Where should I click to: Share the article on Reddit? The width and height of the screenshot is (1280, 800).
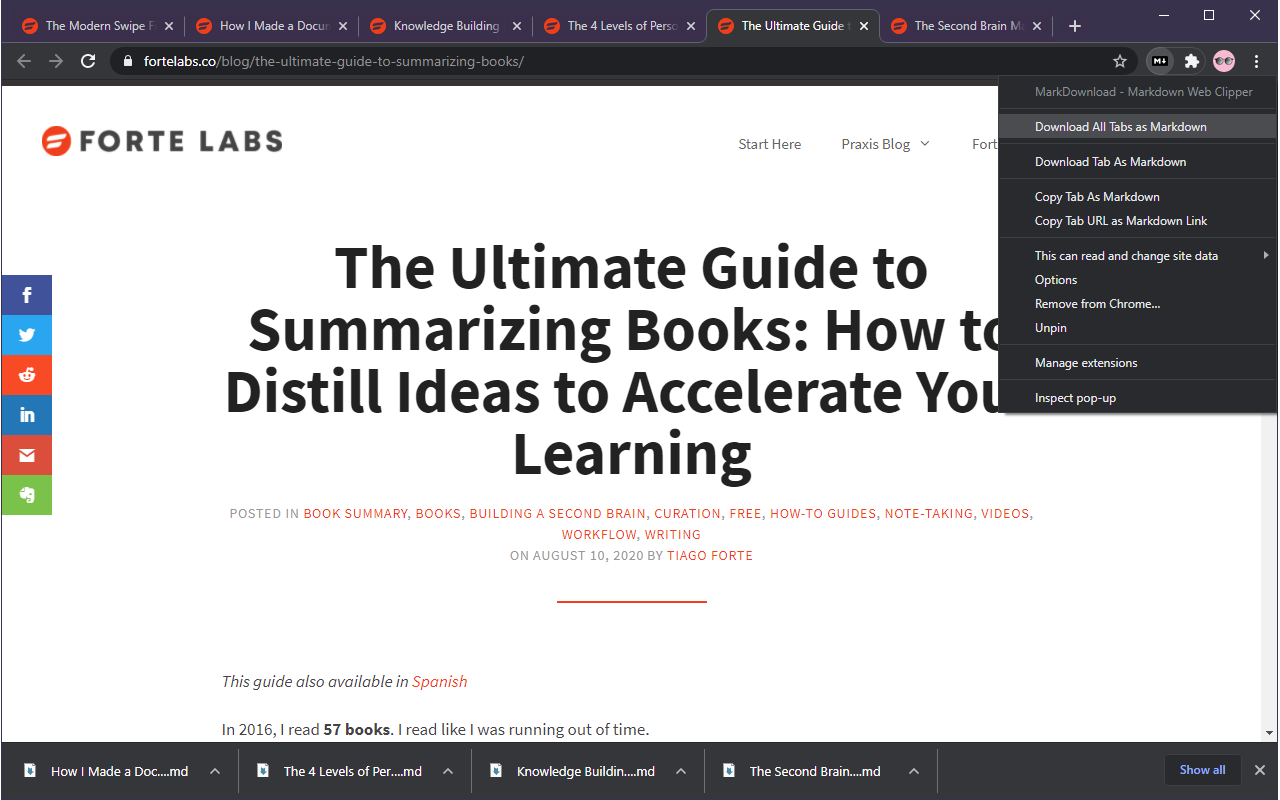(x=27, y=375)
